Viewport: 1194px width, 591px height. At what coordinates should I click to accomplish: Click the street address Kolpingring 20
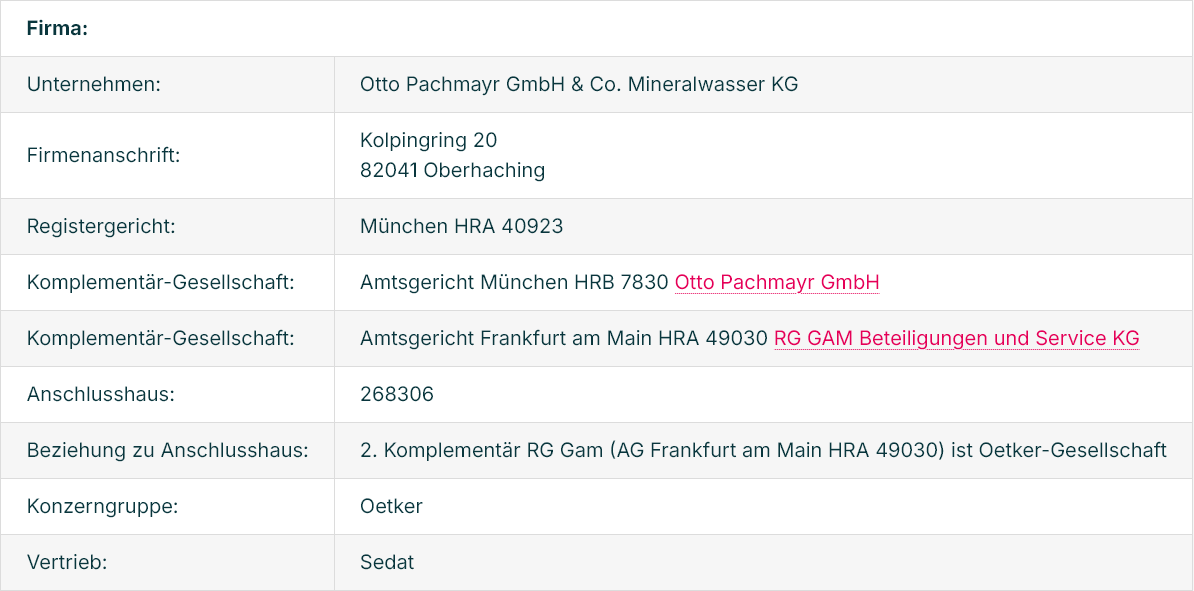click(x=428, y=140)
